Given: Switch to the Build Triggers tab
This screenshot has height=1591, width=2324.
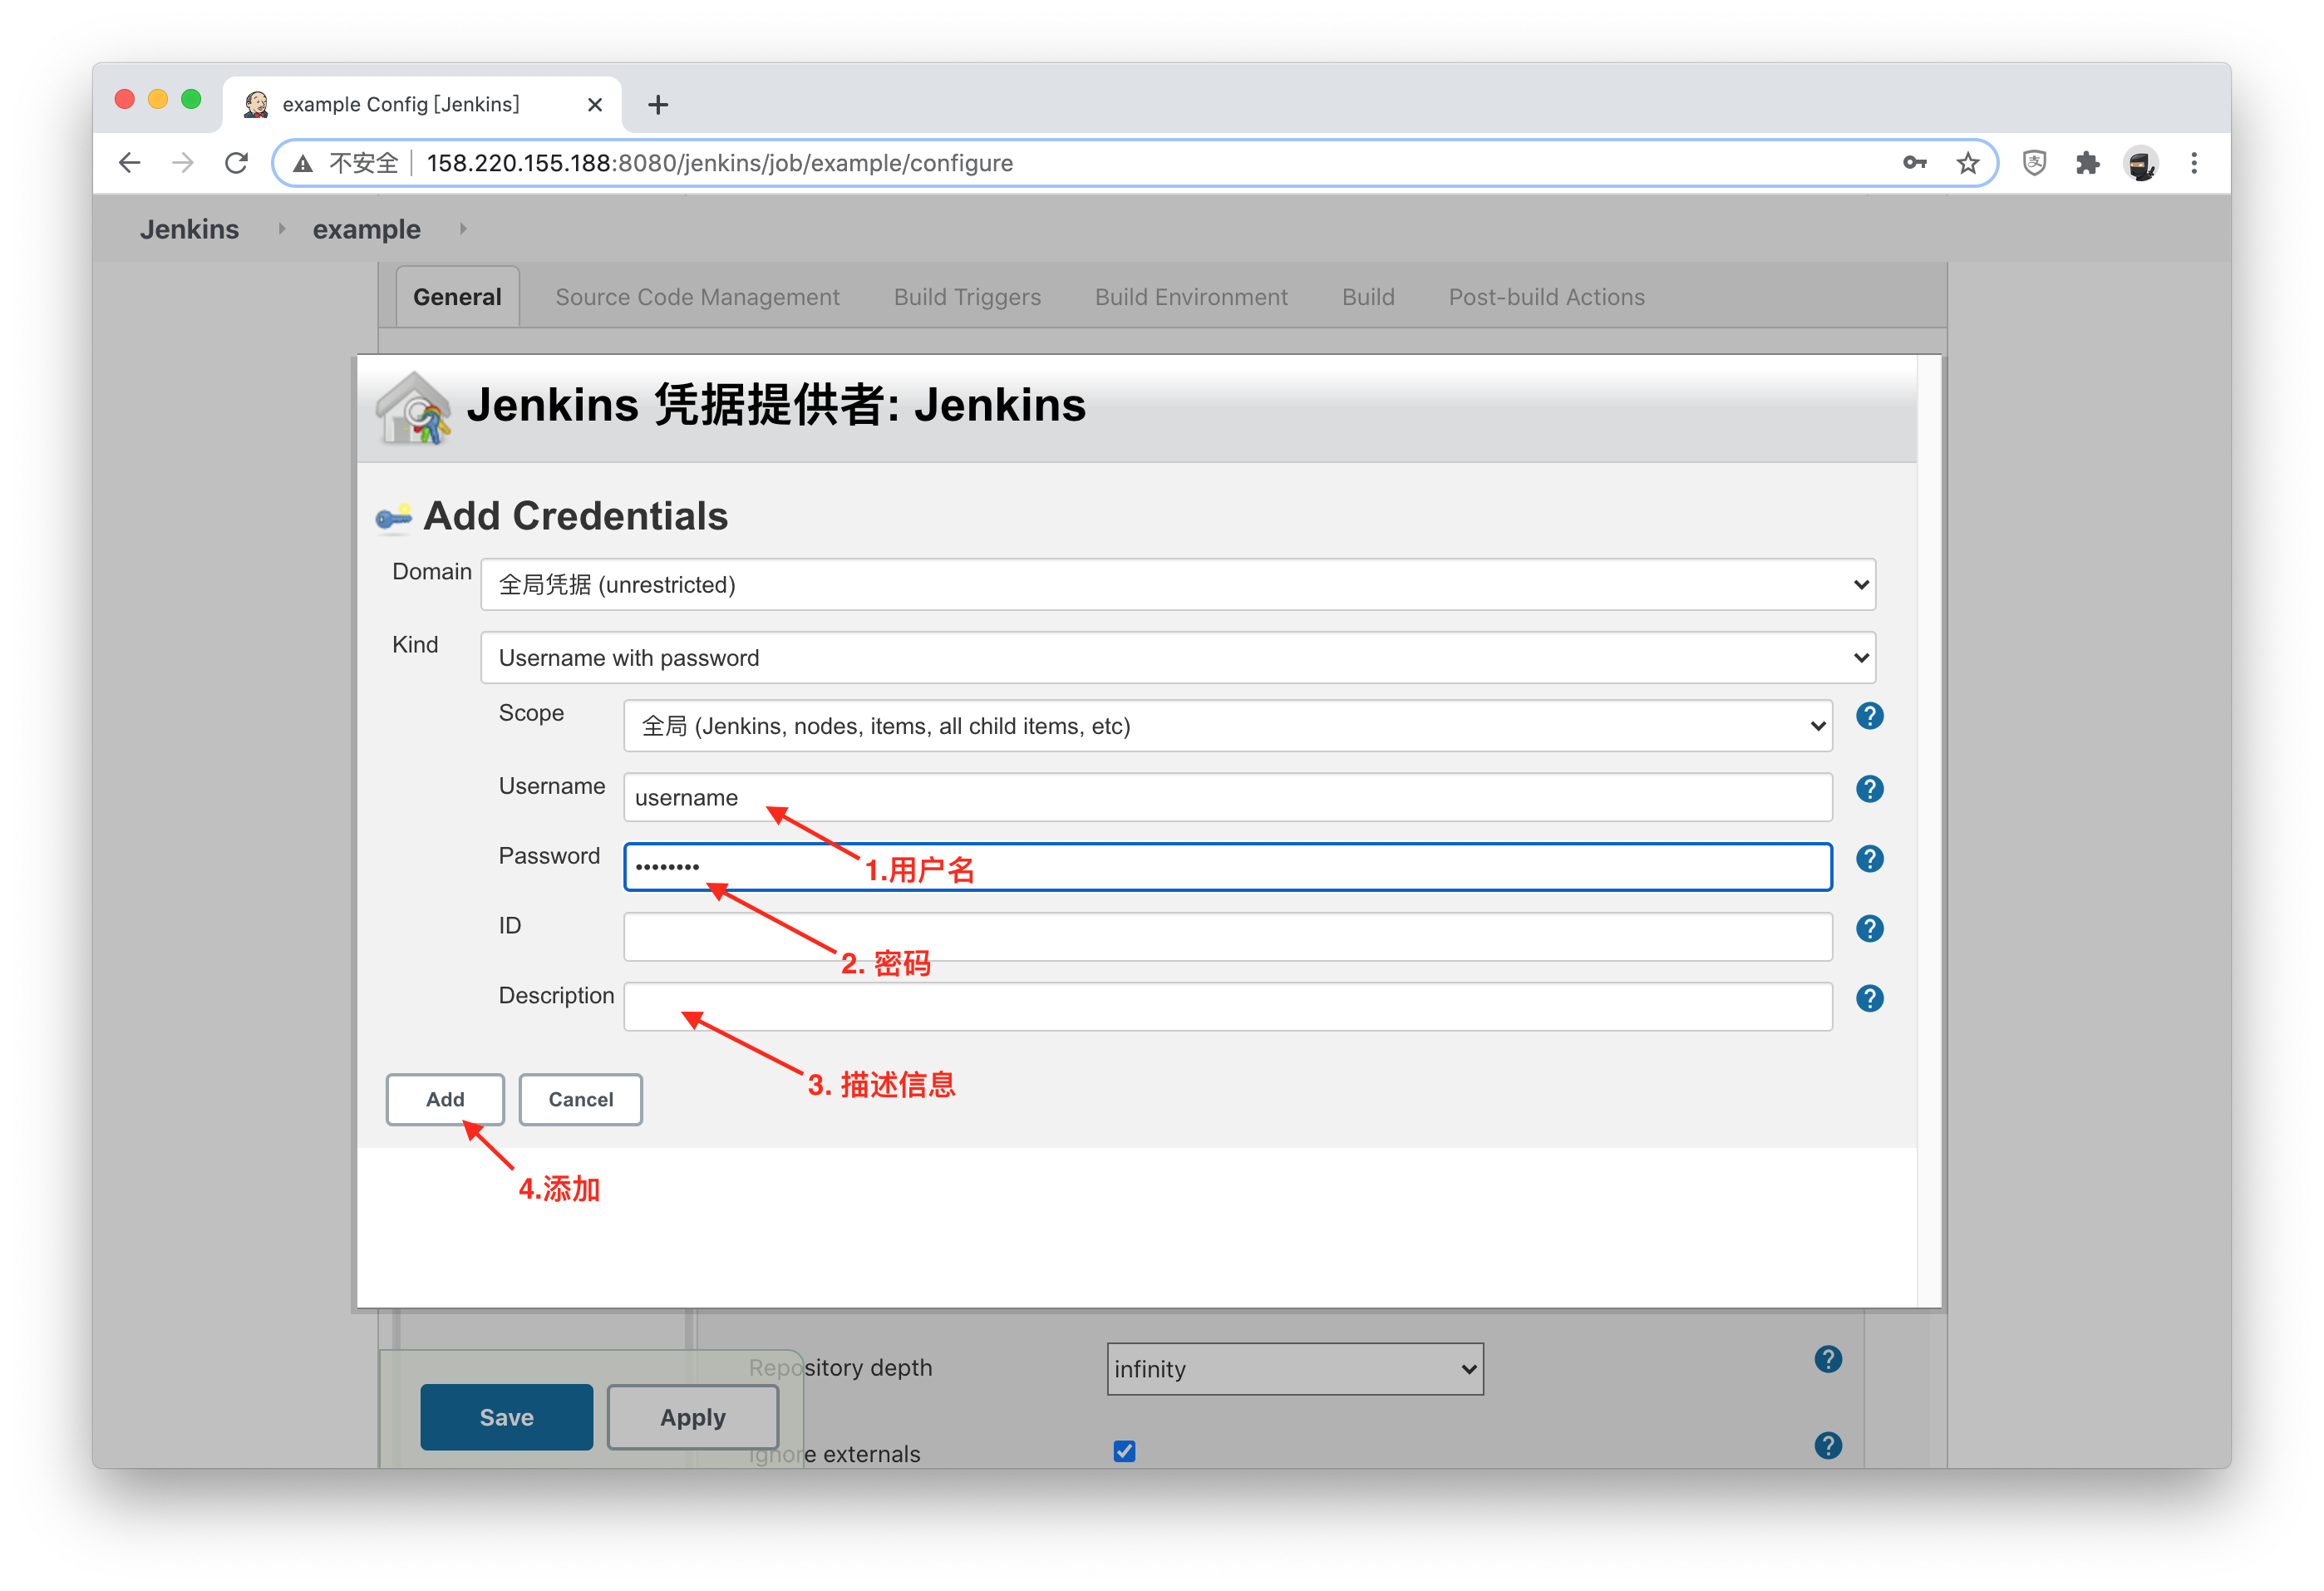Looking at the screenshot, I should coord(967,297).
